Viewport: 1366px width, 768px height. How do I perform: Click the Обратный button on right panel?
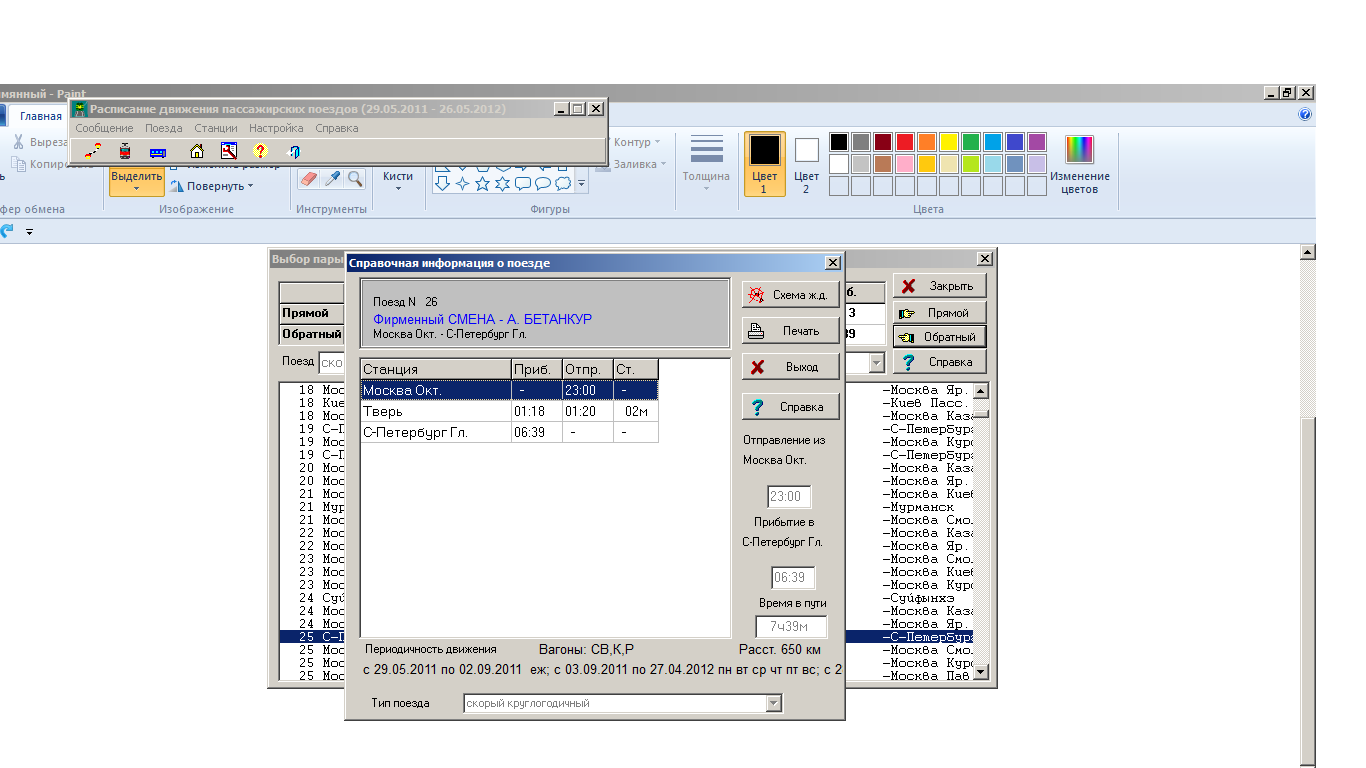pos(939,337)
